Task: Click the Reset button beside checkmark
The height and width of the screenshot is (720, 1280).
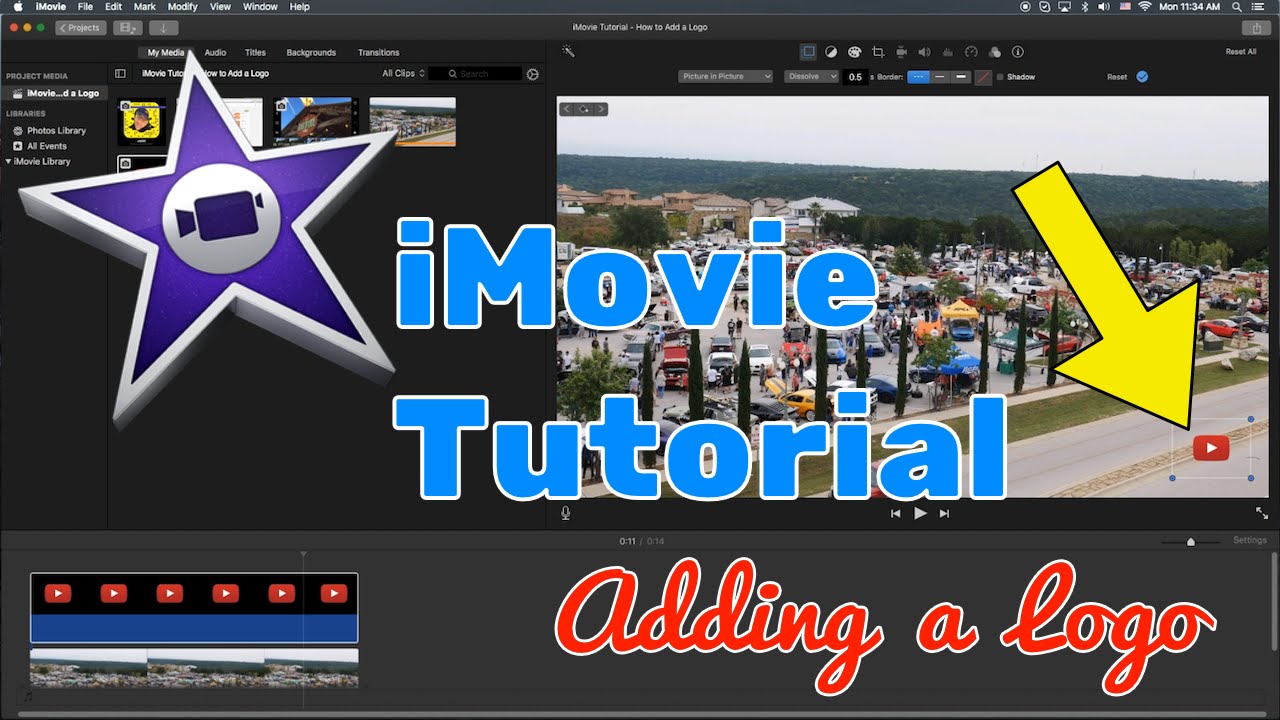Action: coord(1117,77)
